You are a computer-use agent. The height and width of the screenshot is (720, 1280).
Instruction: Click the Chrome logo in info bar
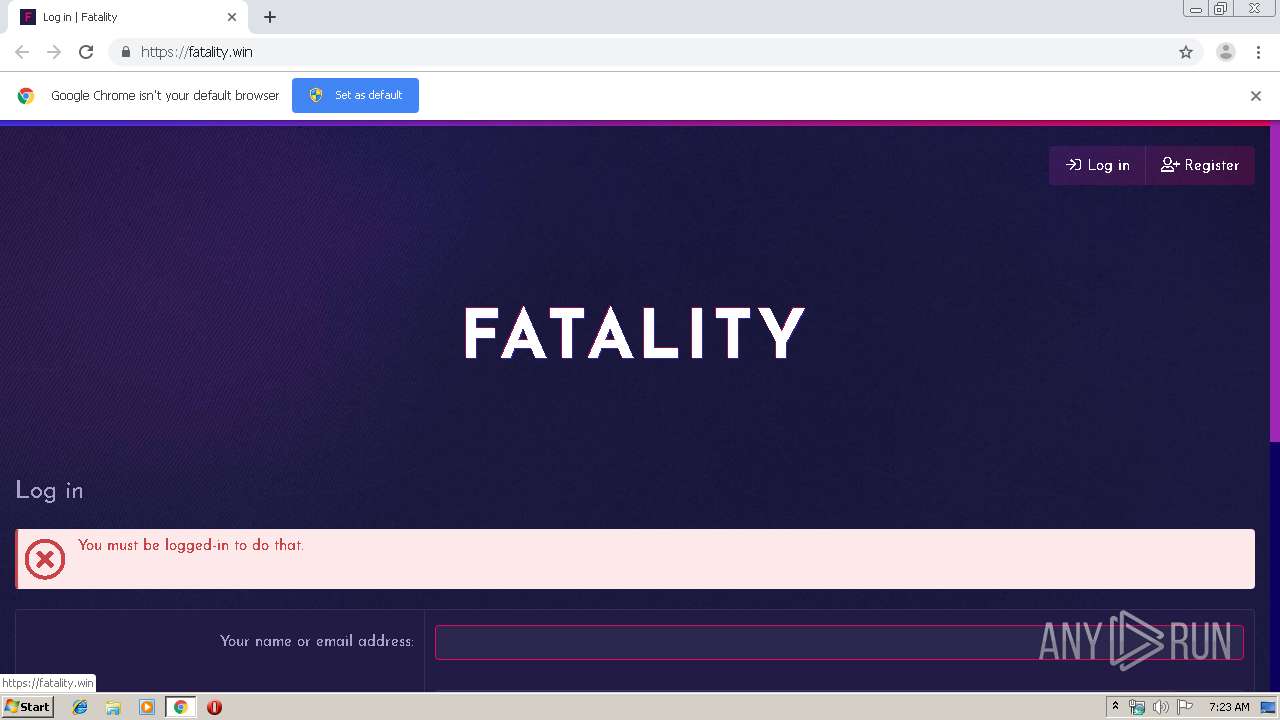[26, 96]
